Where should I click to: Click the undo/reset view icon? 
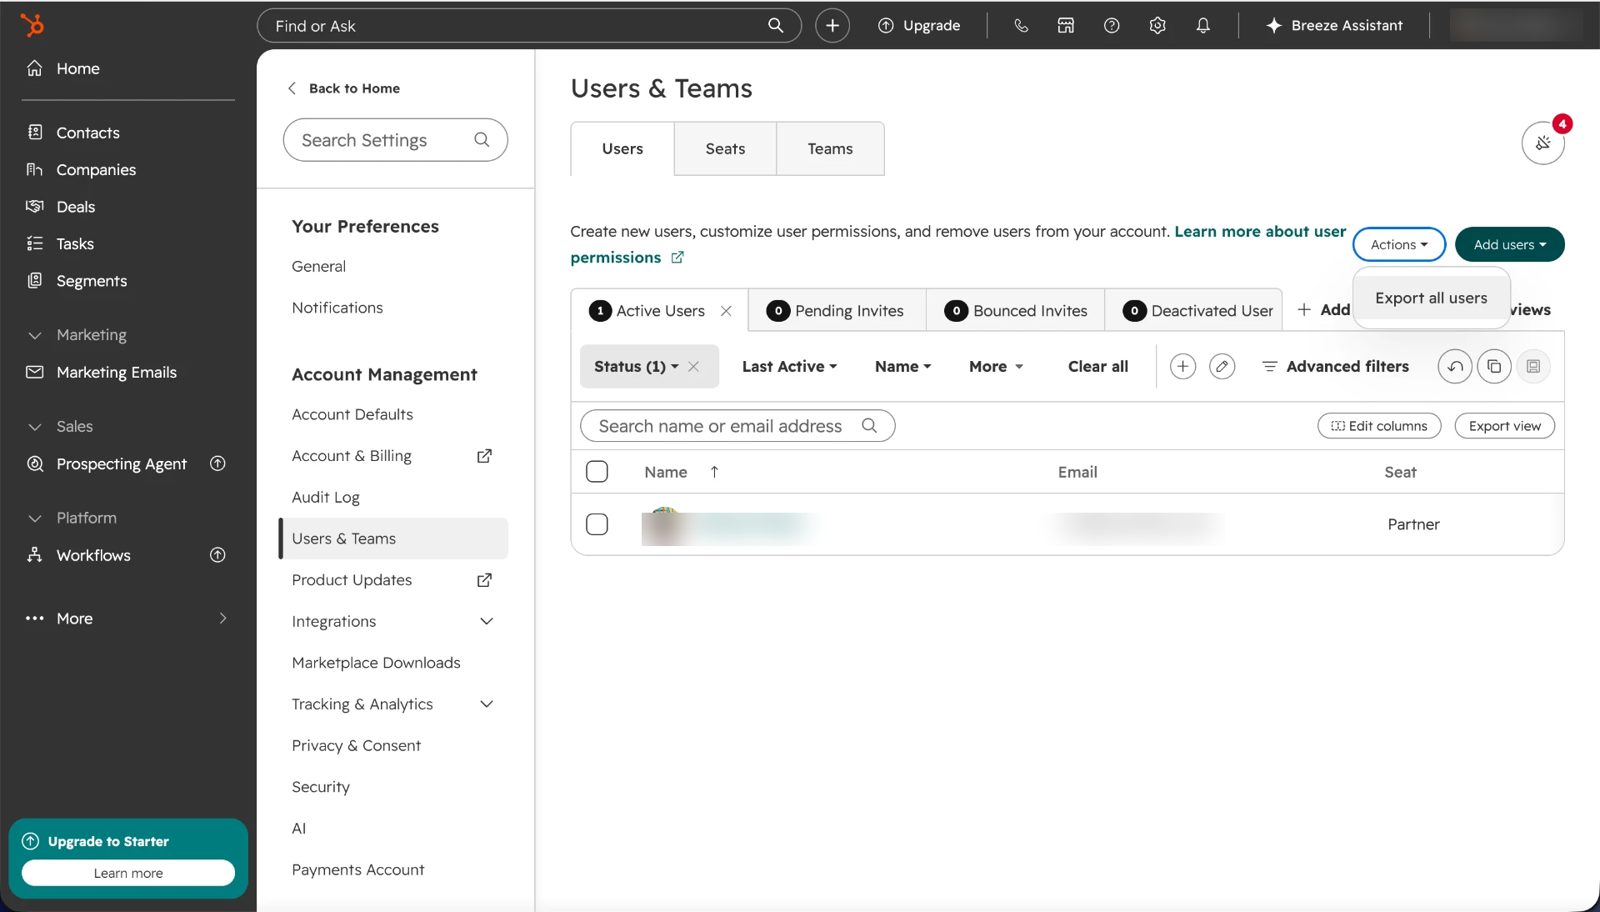pyautogui.click(x=1455, y=366)
